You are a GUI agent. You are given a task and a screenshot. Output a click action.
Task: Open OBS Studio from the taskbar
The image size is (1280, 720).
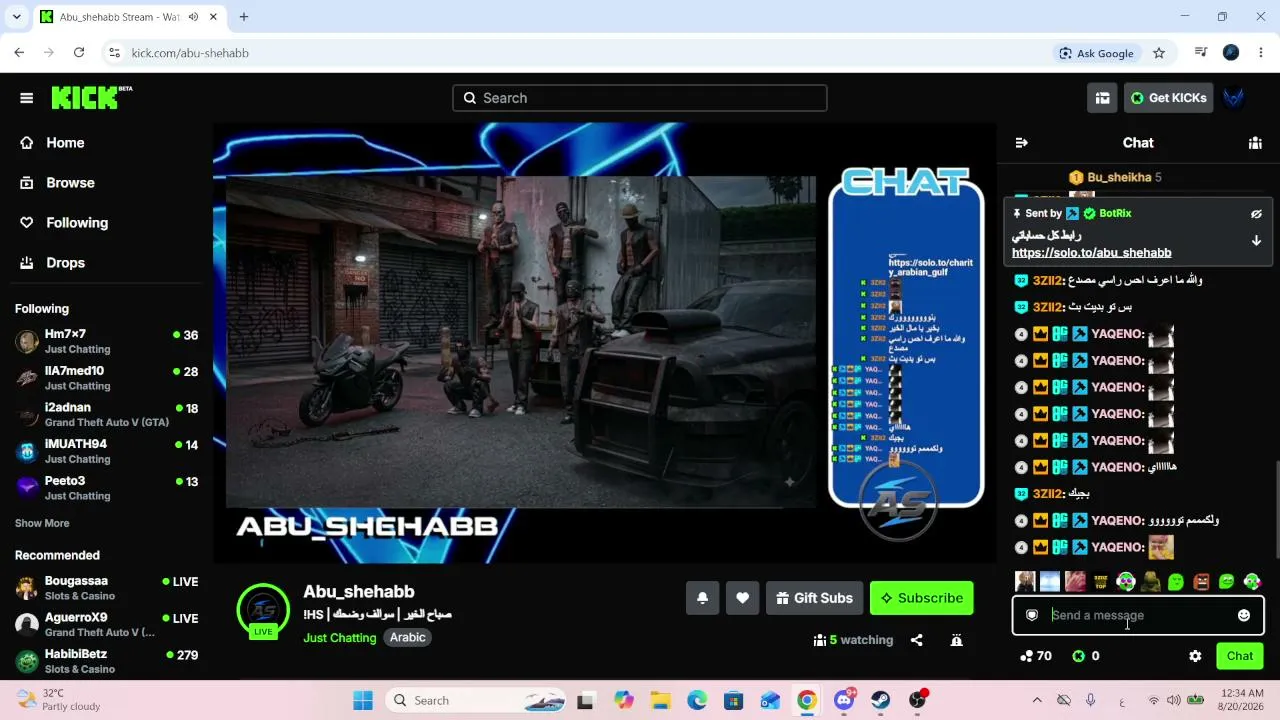pyautogui.click(x=917, y=700)
